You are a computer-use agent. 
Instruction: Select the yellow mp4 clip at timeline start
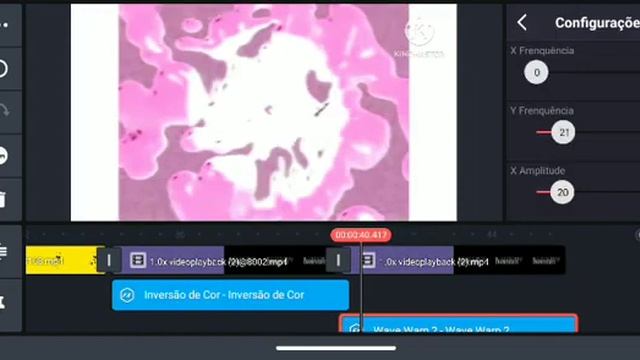(62, 260)
